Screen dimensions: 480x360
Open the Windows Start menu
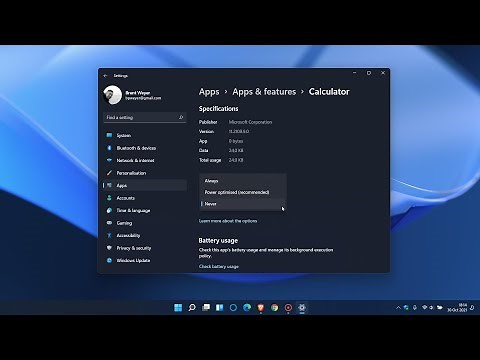[178, 307]
